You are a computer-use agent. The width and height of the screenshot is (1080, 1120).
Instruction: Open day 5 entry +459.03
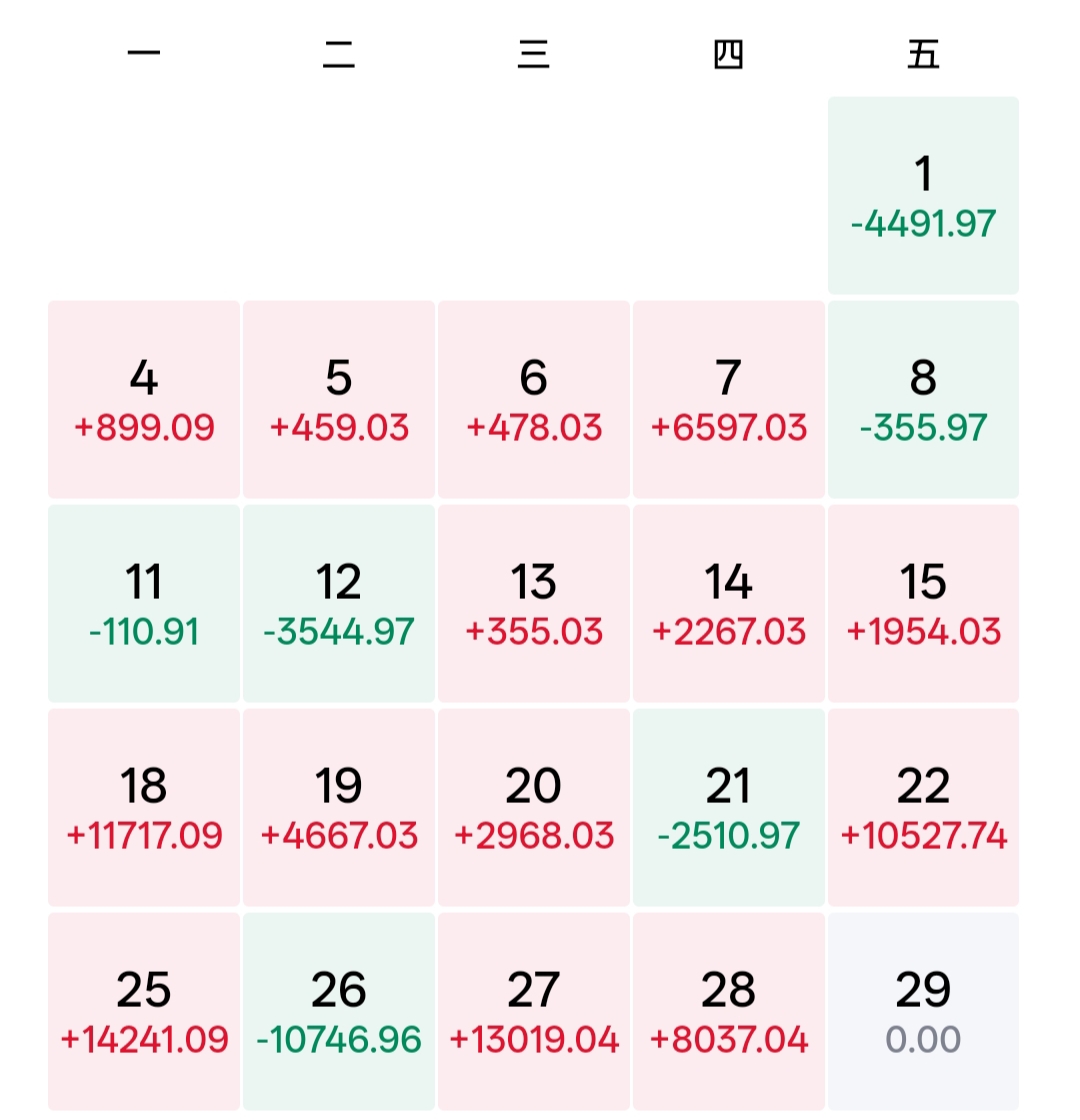pos(339,399)
